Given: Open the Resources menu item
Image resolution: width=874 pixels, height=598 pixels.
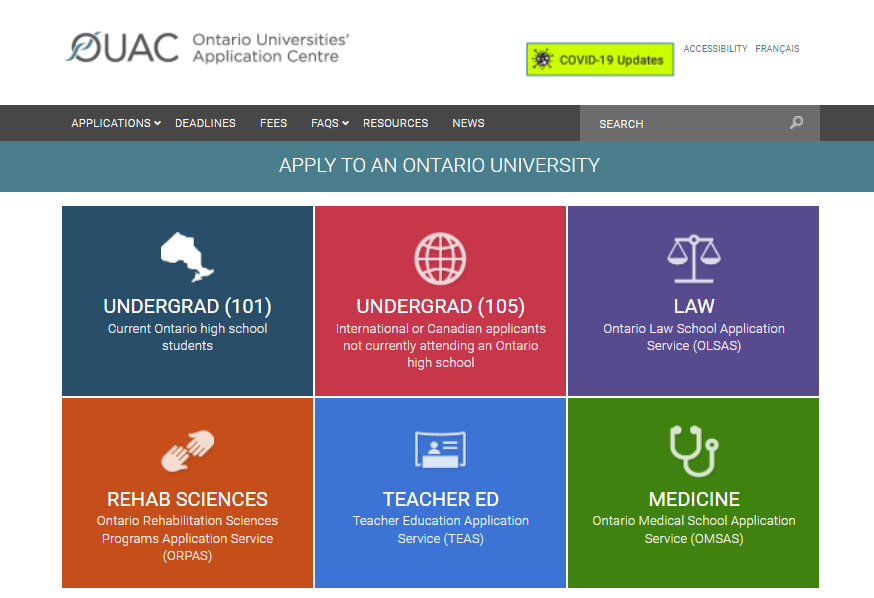Looking at the screenshot, I should coord(395,123).
